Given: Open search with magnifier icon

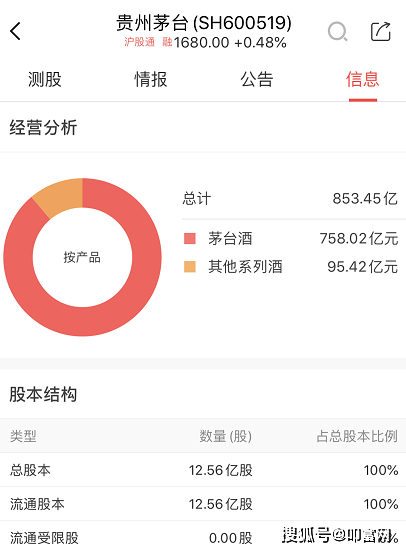Looking at the screenshot, I should coord(338,32).
